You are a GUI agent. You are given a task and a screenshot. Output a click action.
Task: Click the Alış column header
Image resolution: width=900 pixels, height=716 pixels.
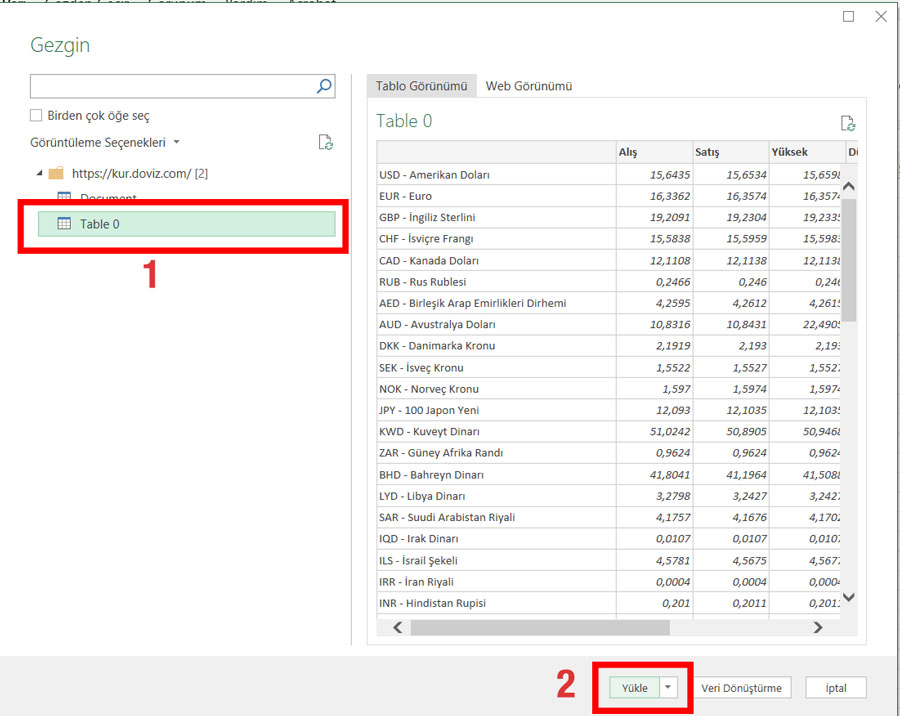(x=654, y=152)
